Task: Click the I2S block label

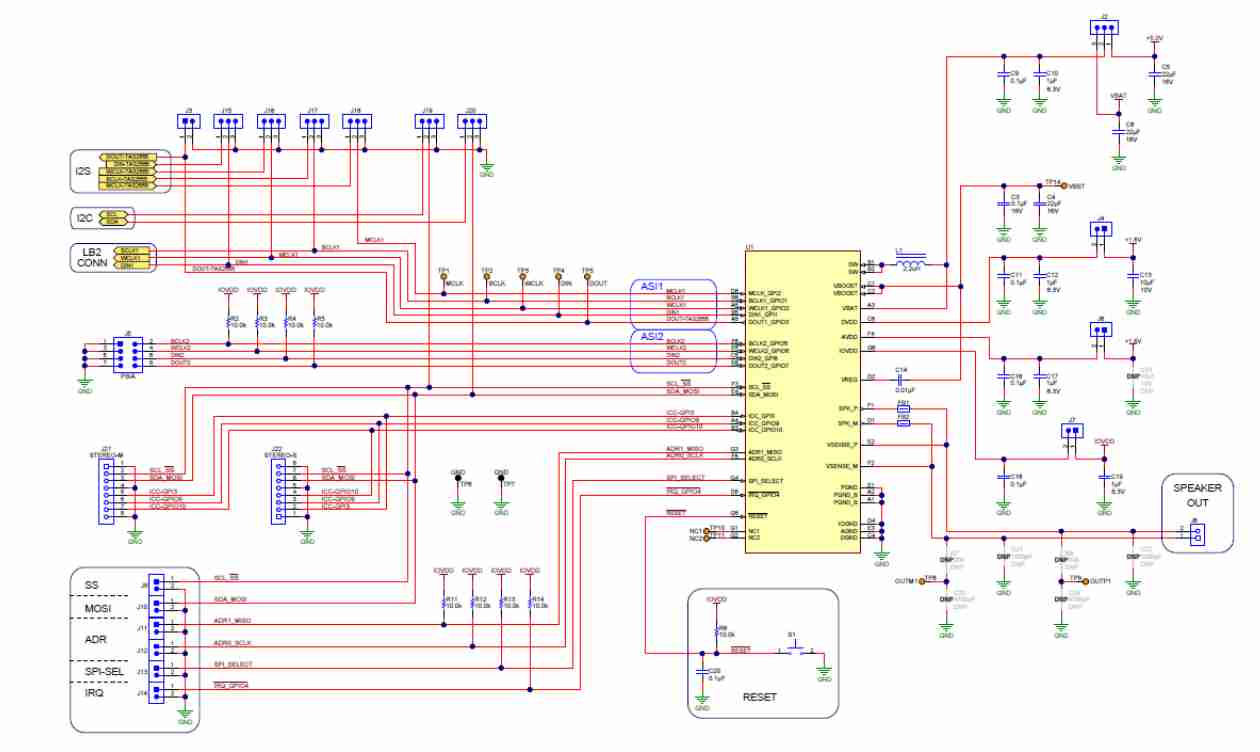Action: [83, 171]
